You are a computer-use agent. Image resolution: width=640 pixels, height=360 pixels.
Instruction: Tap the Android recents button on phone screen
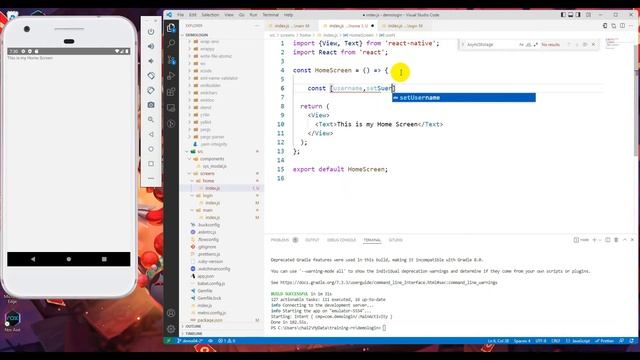(104, 259)
